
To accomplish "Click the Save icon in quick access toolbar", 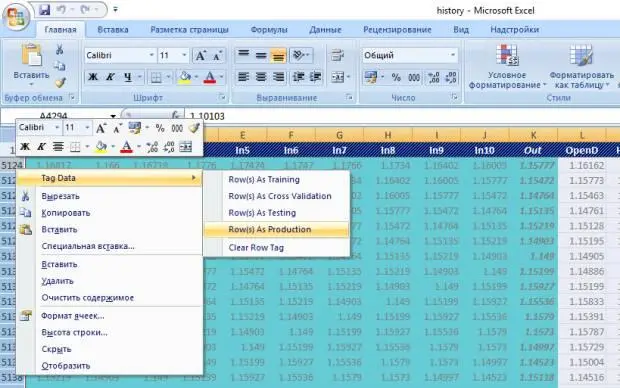I will (45, 9).
